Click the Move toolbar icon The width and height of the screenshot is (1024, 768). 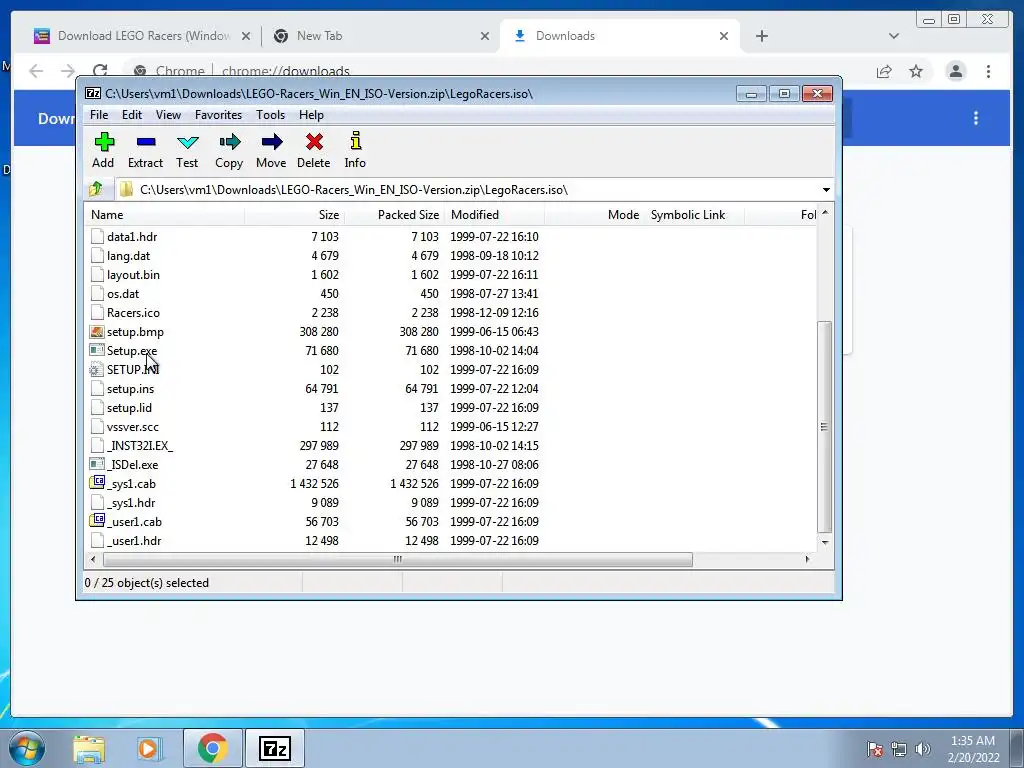coord(271,150)
